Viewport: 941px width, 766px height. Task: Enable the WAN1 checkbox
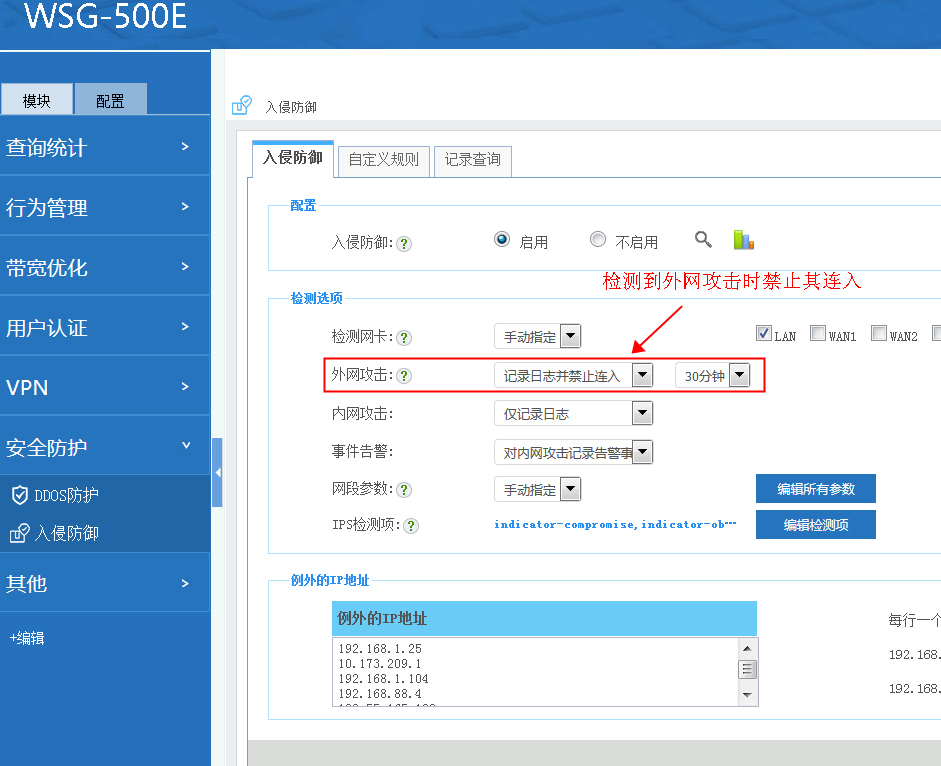pos(818,334)
